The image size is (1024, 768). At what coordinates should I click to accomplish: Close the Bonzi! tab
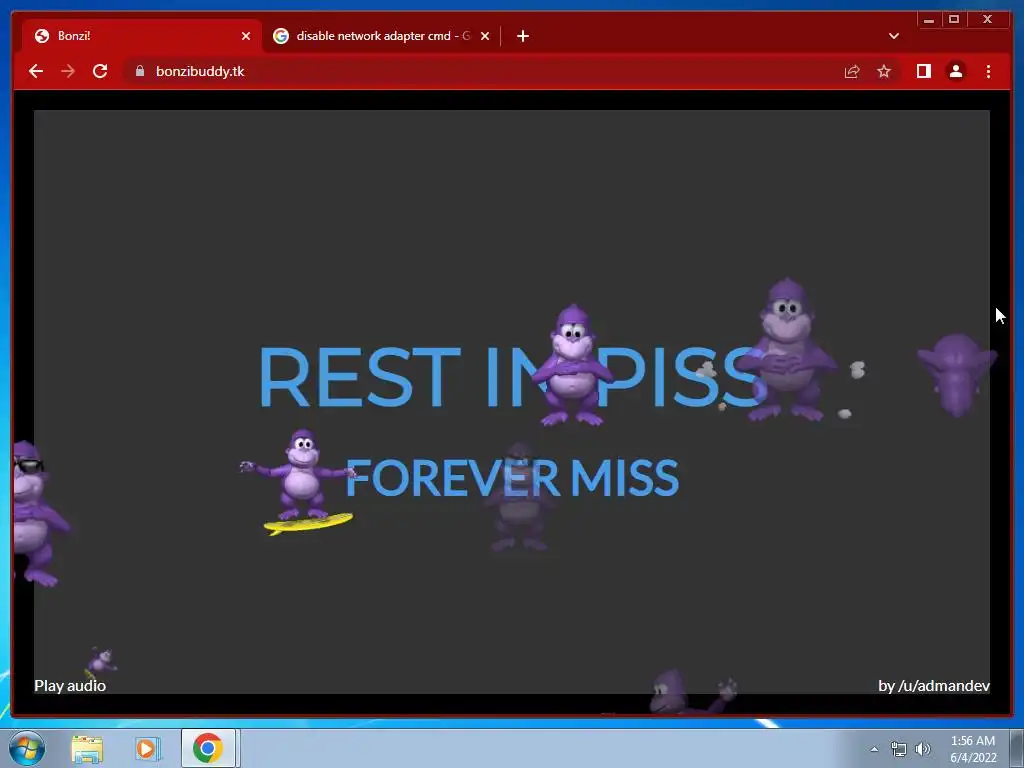click(x=246, y=36)
